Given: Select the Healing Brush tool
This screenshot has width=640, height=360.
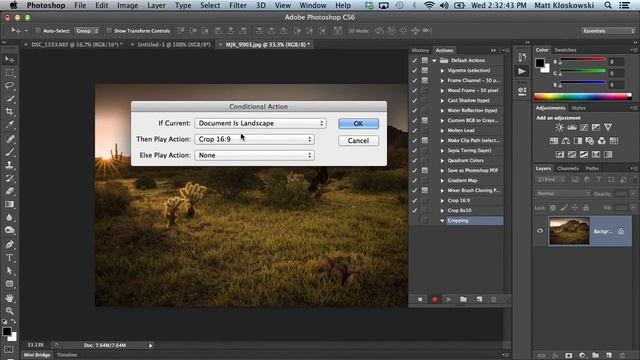Looking at the screenshot, I should pos(9,139).
